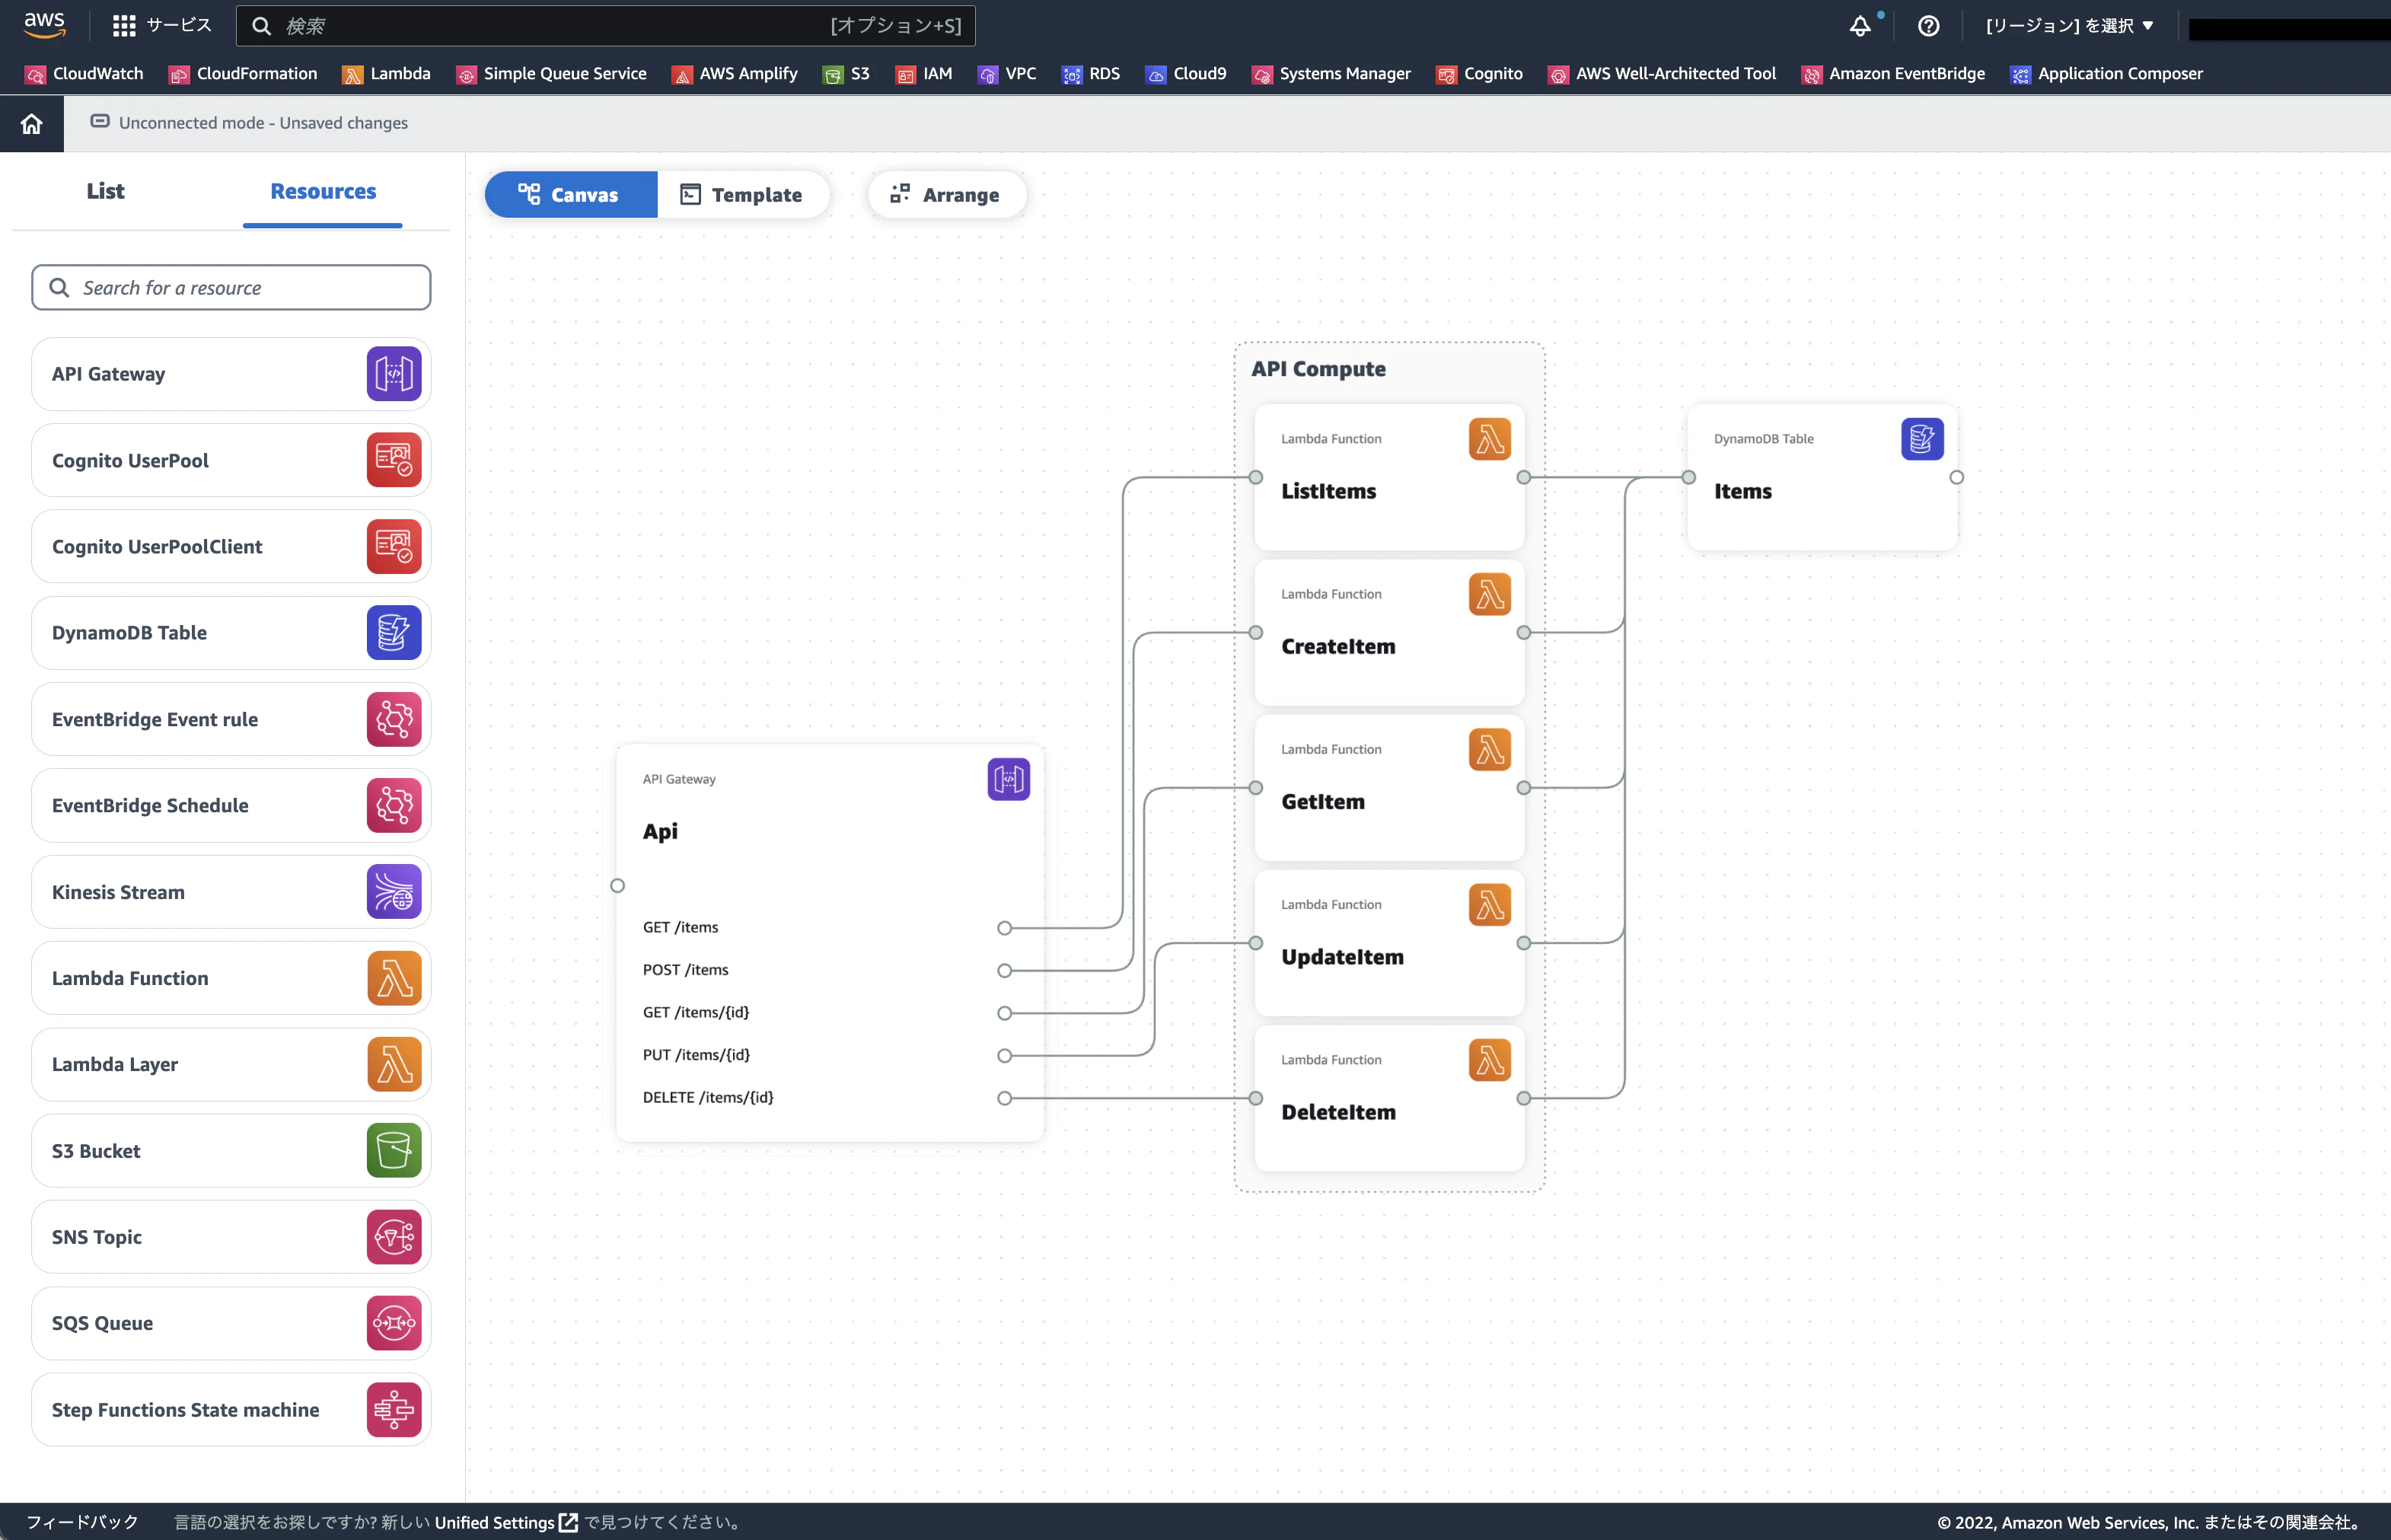
Task: Open the Amazon EventBridge shortcut
Action: 1893,74
